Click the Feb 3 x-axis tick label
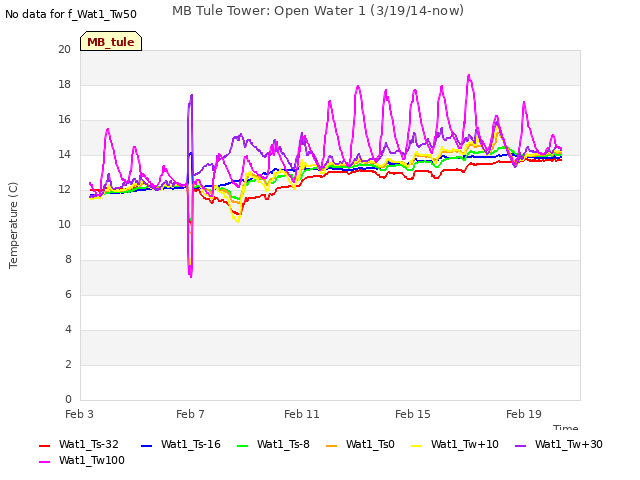 (x=79, y=414)
